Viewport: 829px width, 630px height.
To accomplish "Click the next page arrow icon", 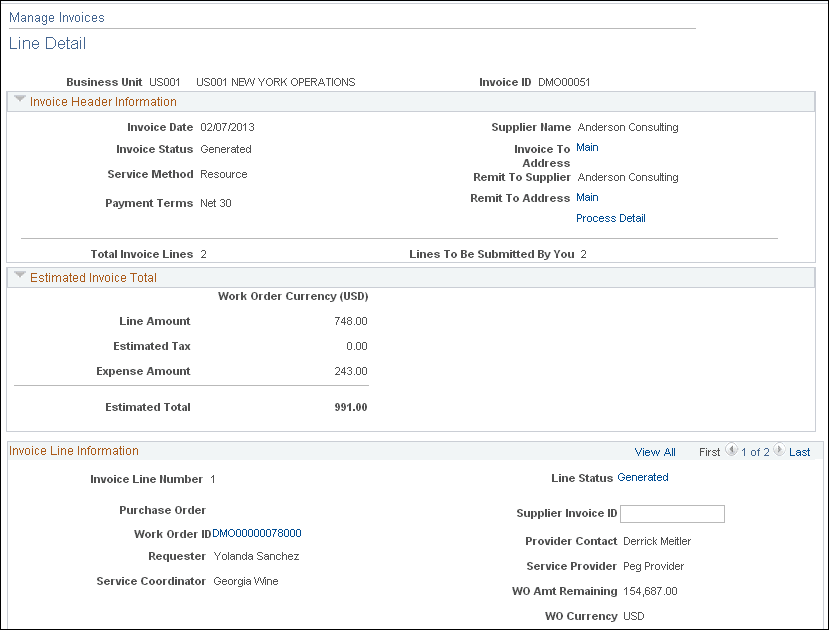I will coord(779,450).
